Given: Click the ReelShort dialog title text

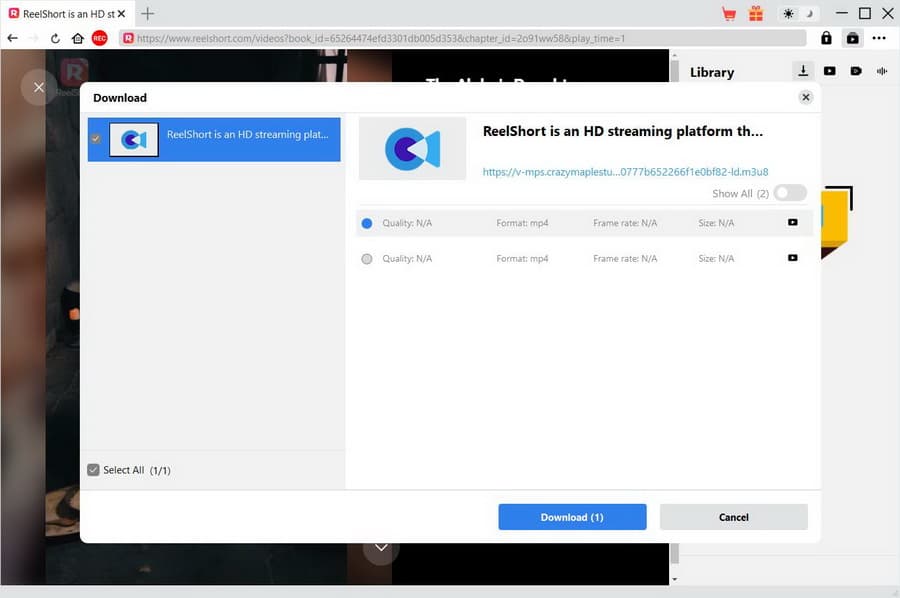Looking at the screenshot, I should [623, 131].
